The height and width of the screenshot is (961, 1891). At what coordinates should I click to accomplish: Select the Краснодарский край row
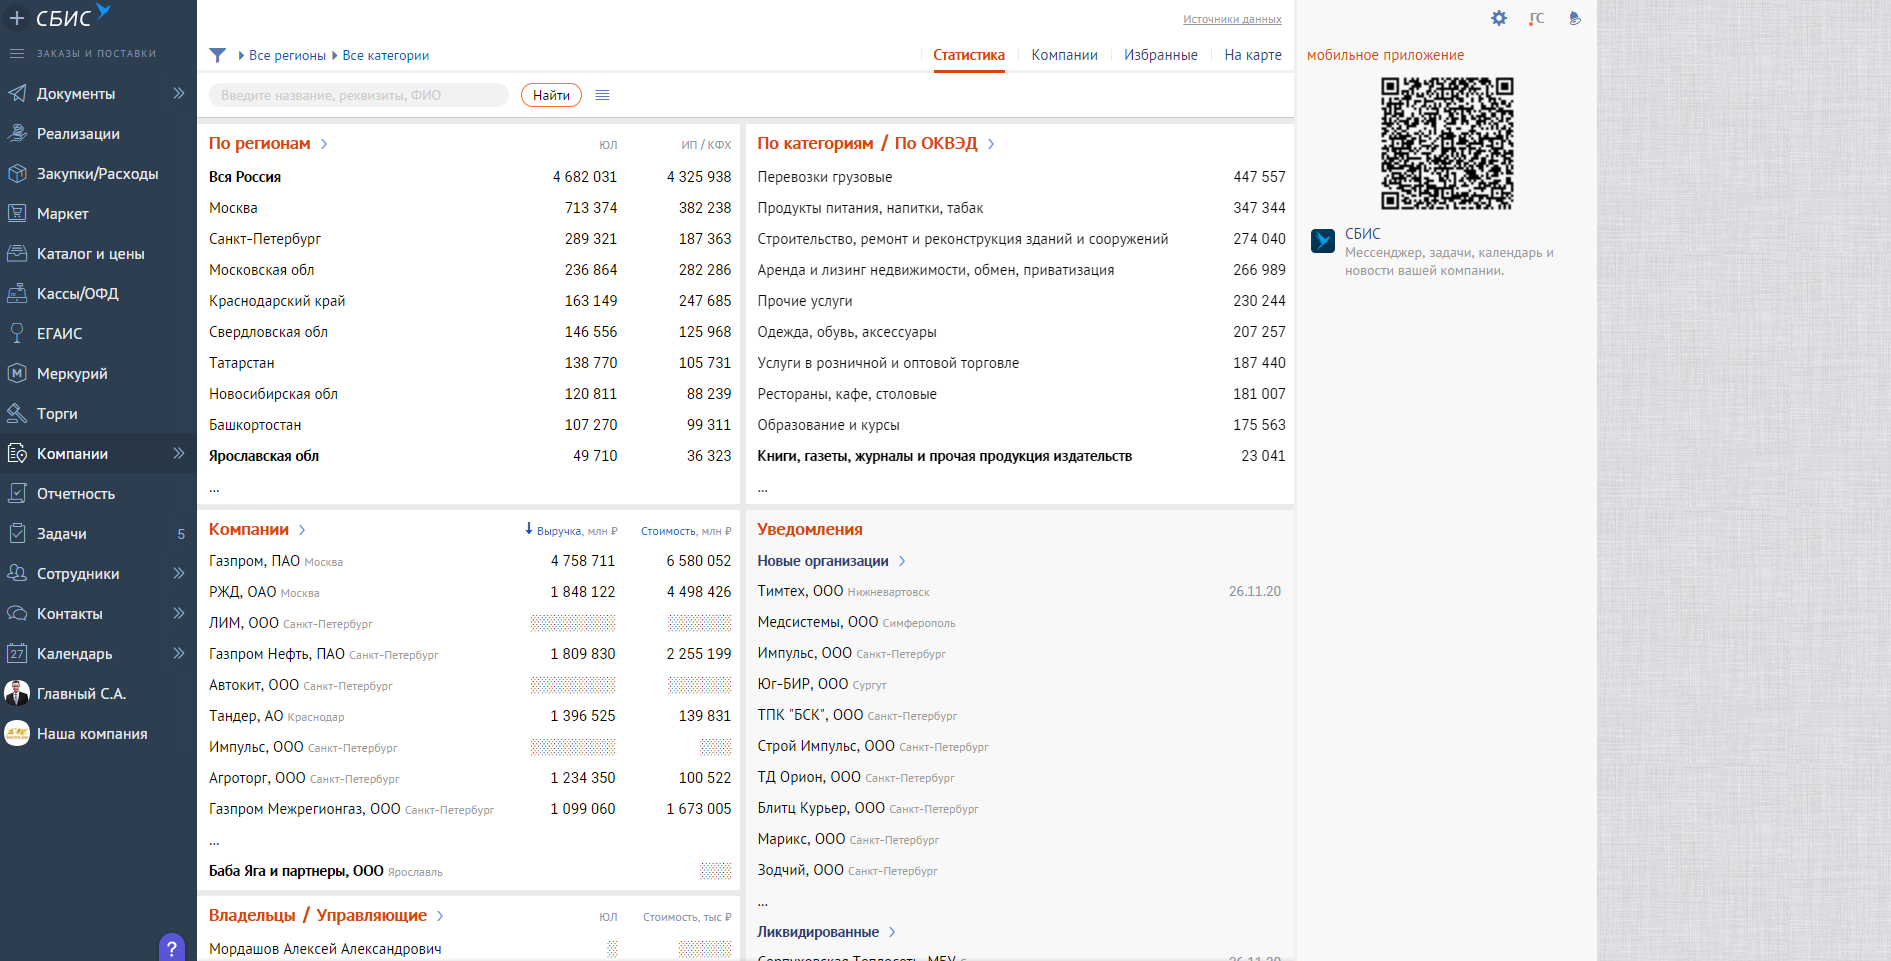click(x=470, y=301)
